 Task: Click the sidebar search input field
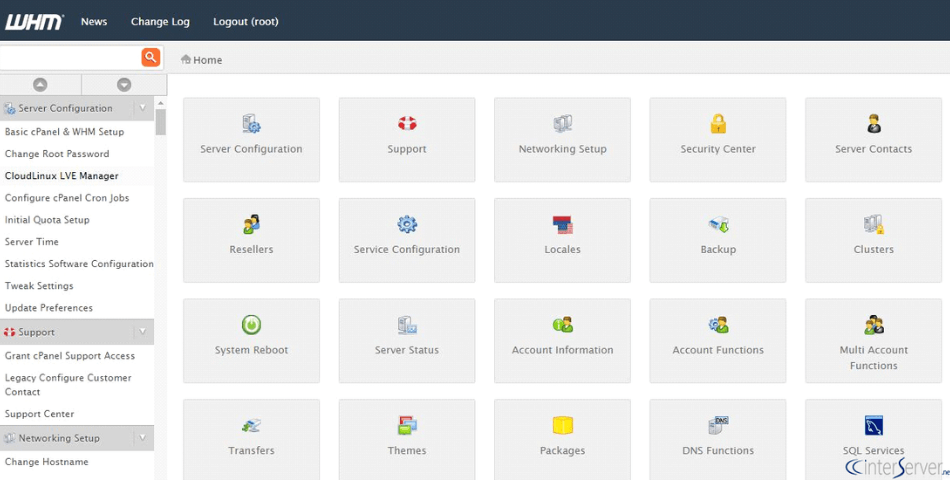tap(68, 57)
